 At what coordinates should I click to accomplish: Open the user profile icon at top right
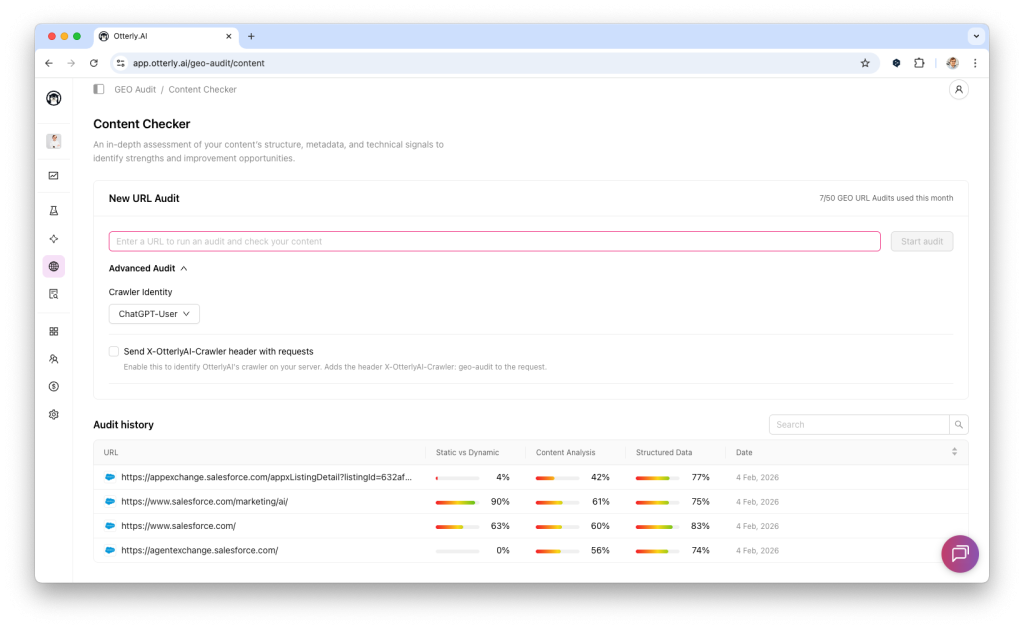click(958, 89)
